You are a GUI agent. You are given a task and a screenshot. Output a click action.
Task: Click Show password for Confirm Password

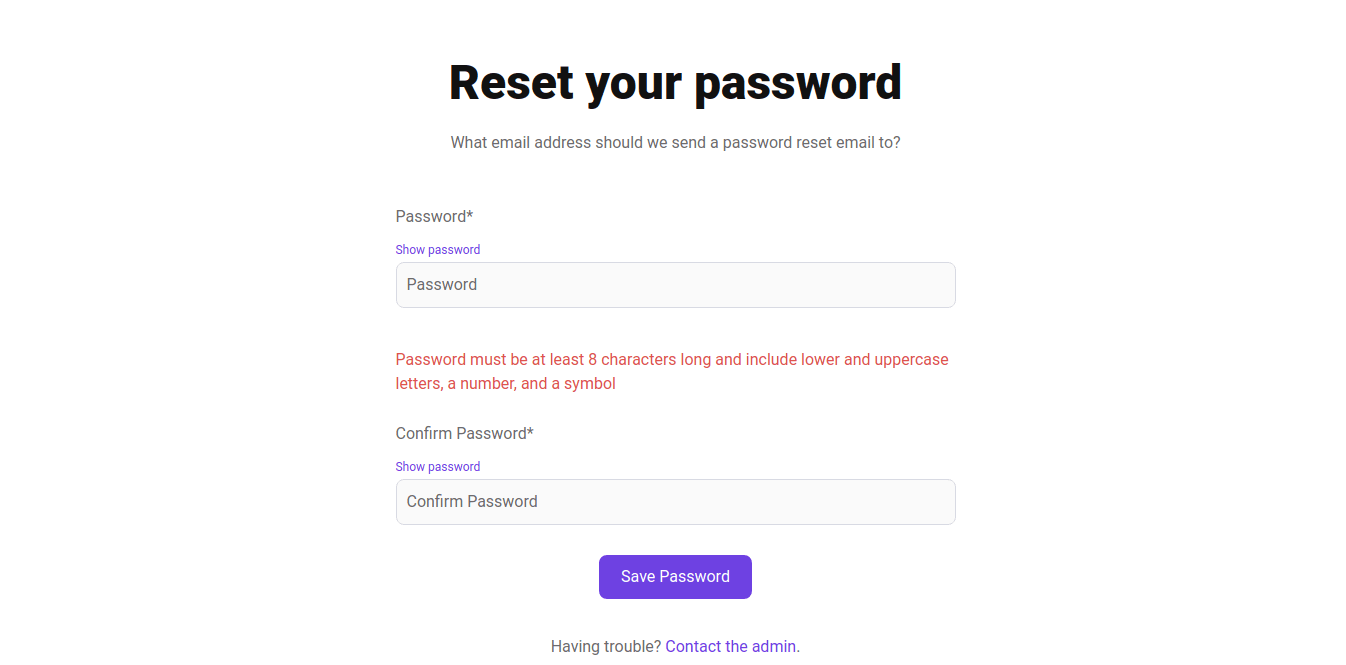tap(437, 466)
